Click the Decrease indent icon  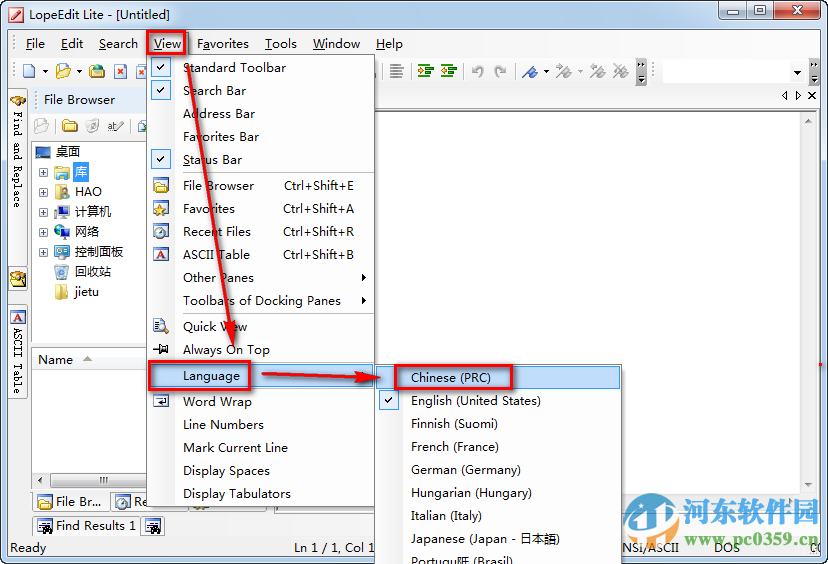(449, 71)
